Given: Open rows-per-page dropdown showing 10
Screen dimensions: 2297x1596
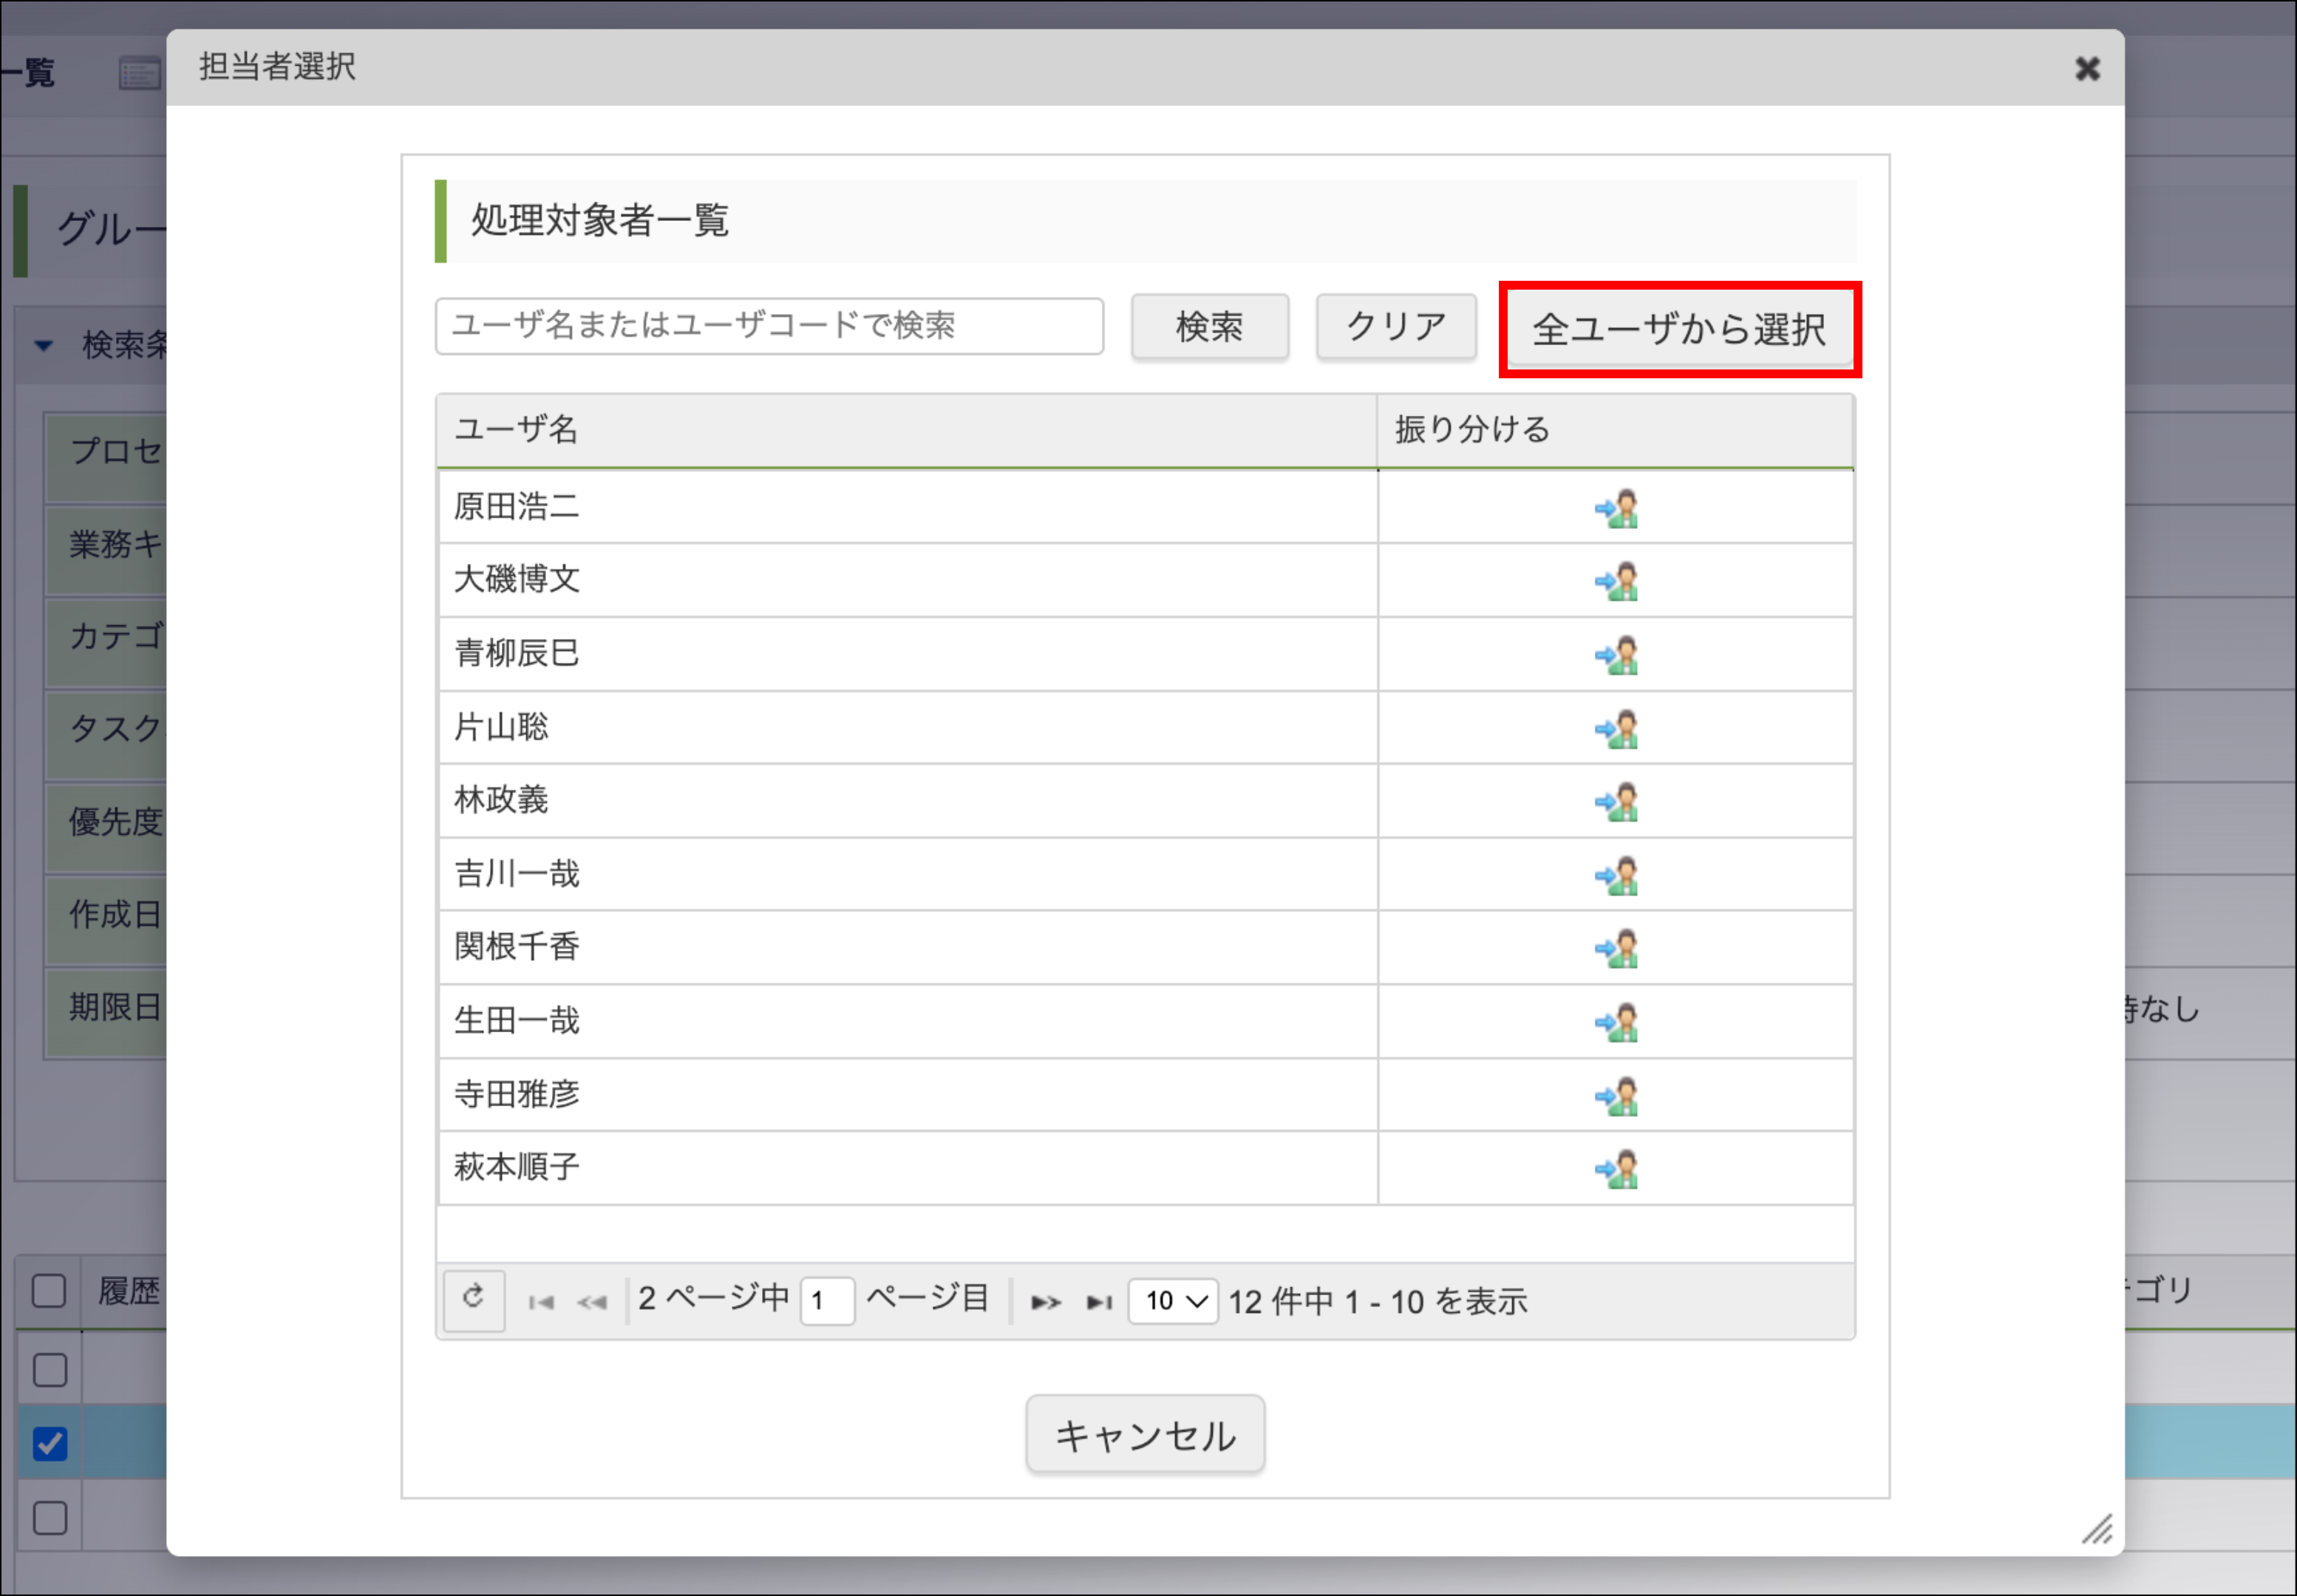Looking at the screenshot, I should [x=1173, y=1301].
